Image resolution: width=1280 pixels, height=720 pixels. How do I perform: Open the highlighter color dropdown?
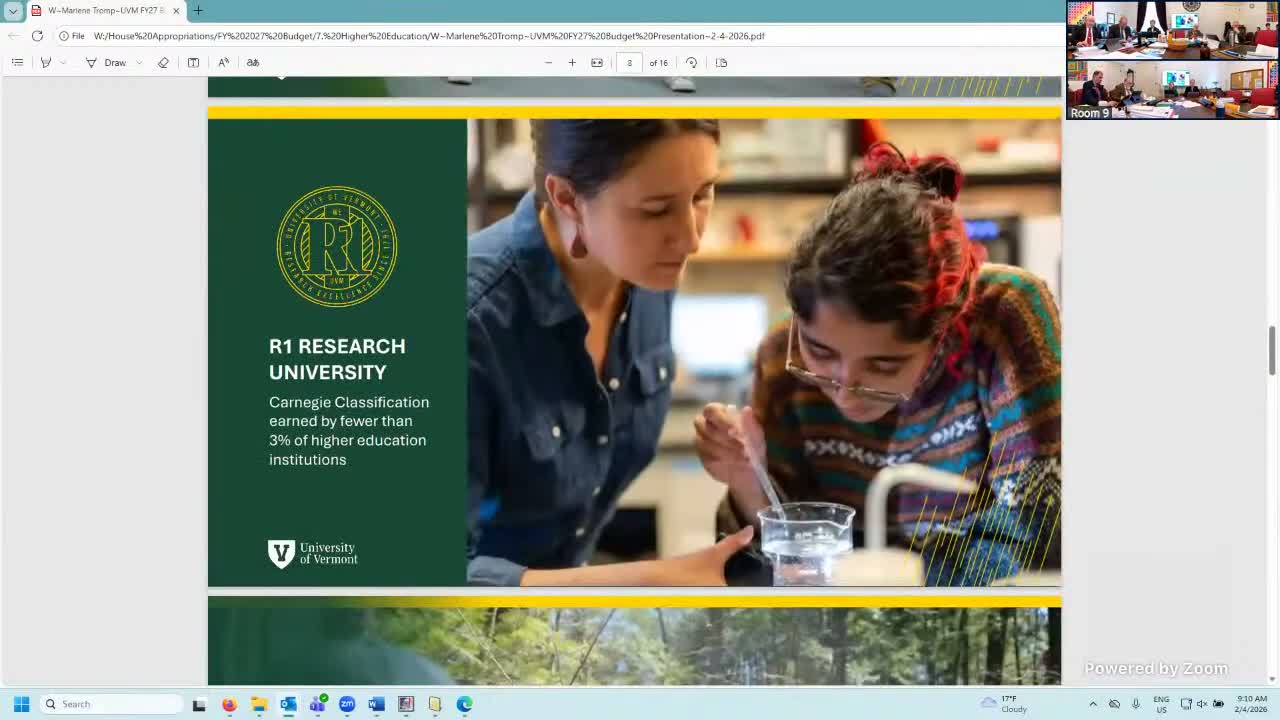click(x=63, y=62)
